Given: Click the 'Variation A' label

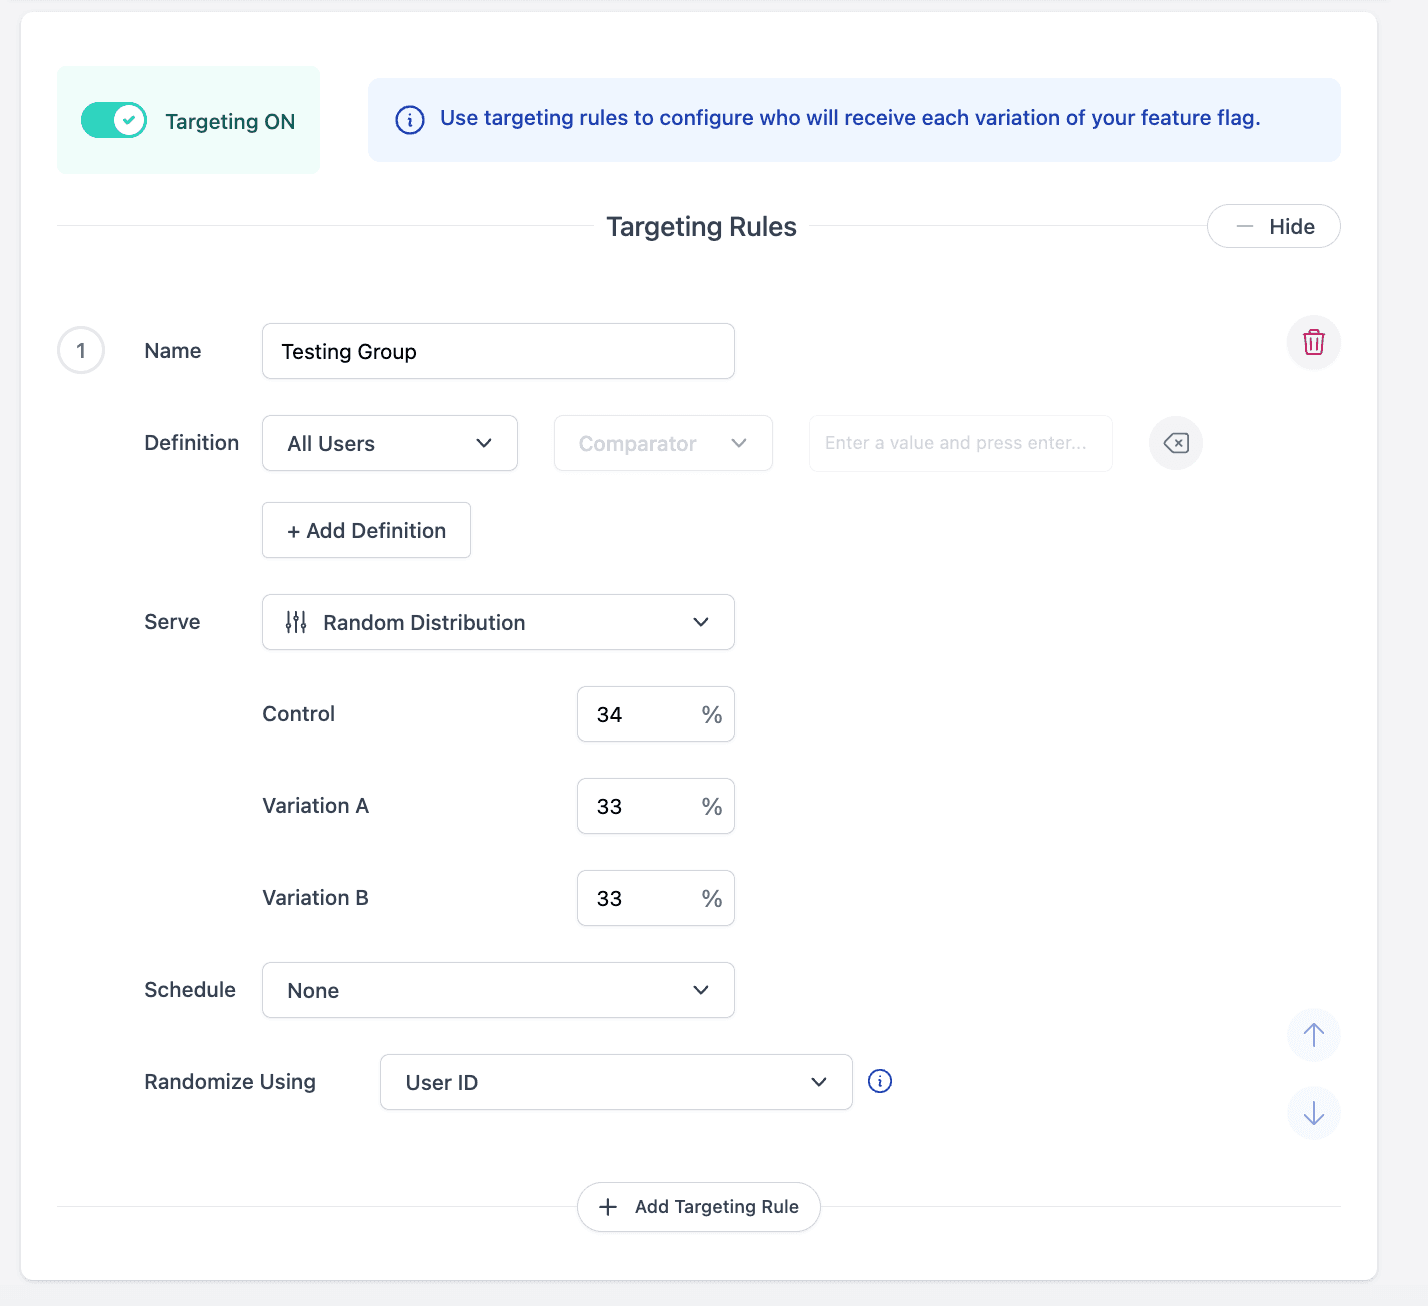Looking at the screenshot, I should tap(315, 806).
